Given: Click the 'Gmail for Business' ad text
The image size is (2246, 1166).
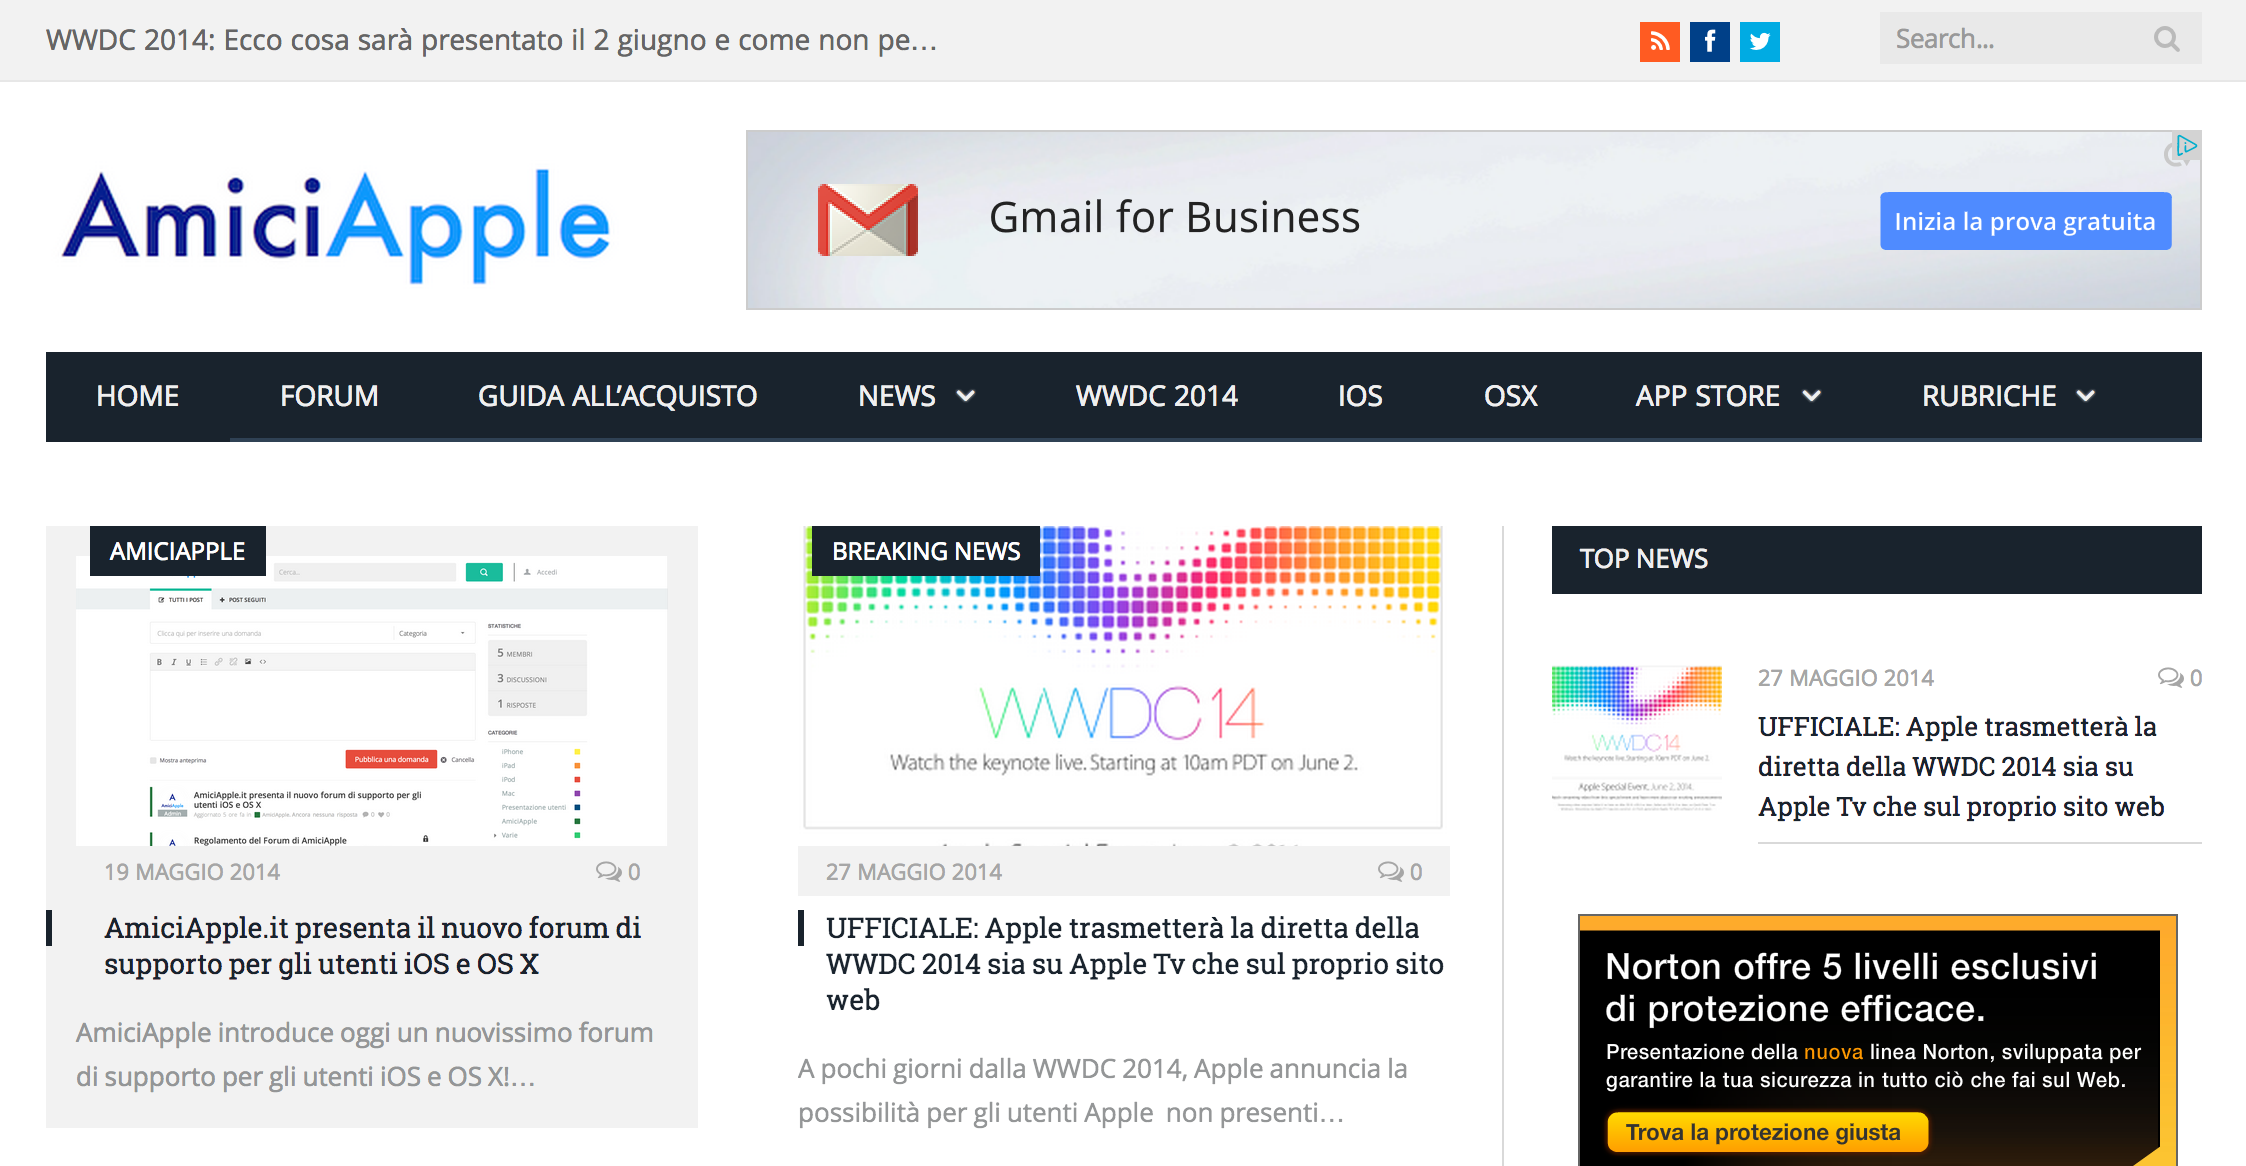Looking at the screenshot, I should [1174, 218].
